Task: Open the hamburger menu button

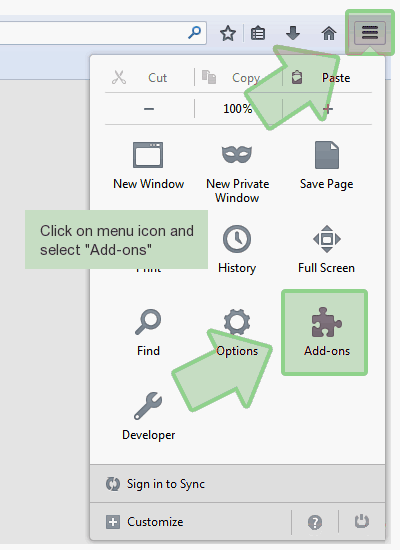Action: click(370, 33)
